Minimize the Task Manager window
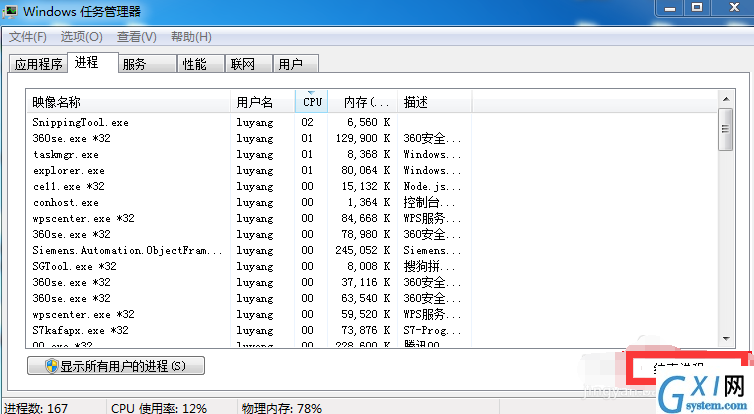This screenshot has height=414, width=754. pos(670,8)
